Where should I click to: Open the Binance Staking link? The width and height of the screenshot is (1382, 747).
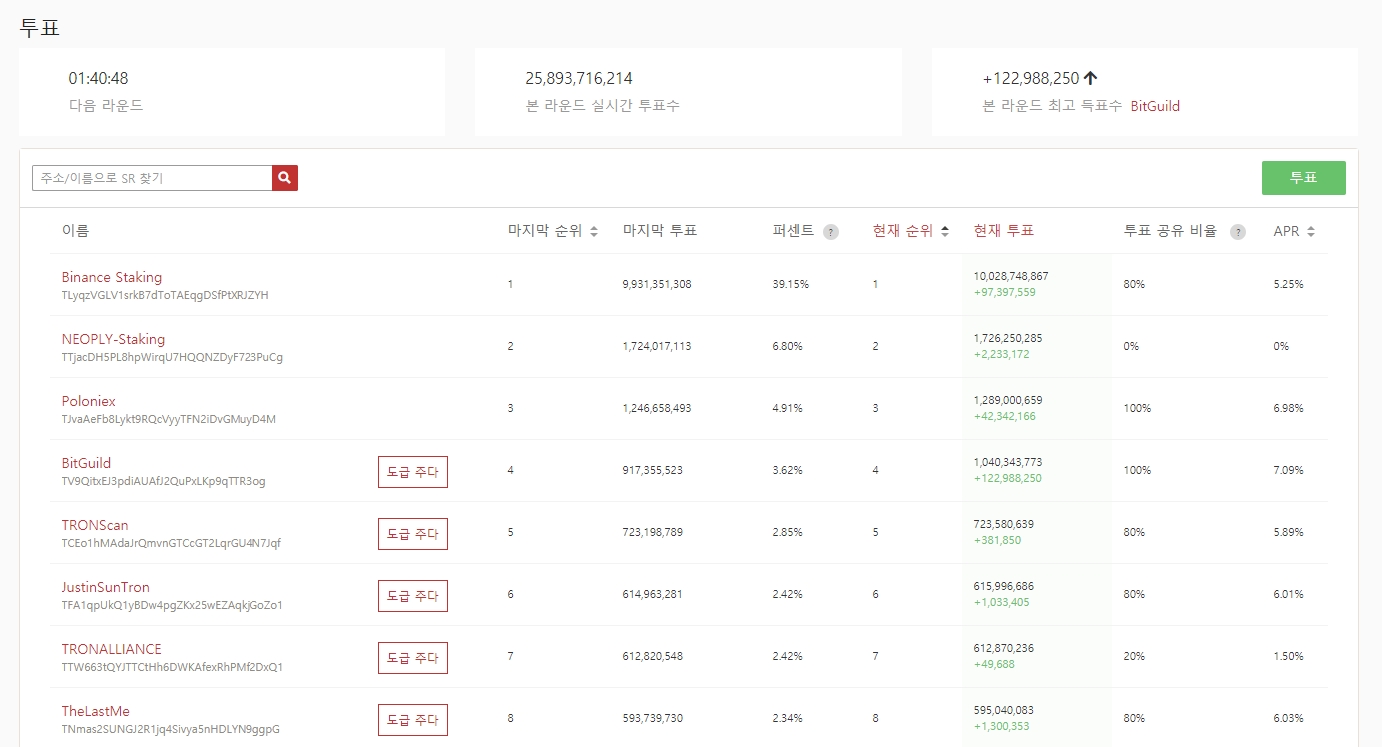[112, 277]
